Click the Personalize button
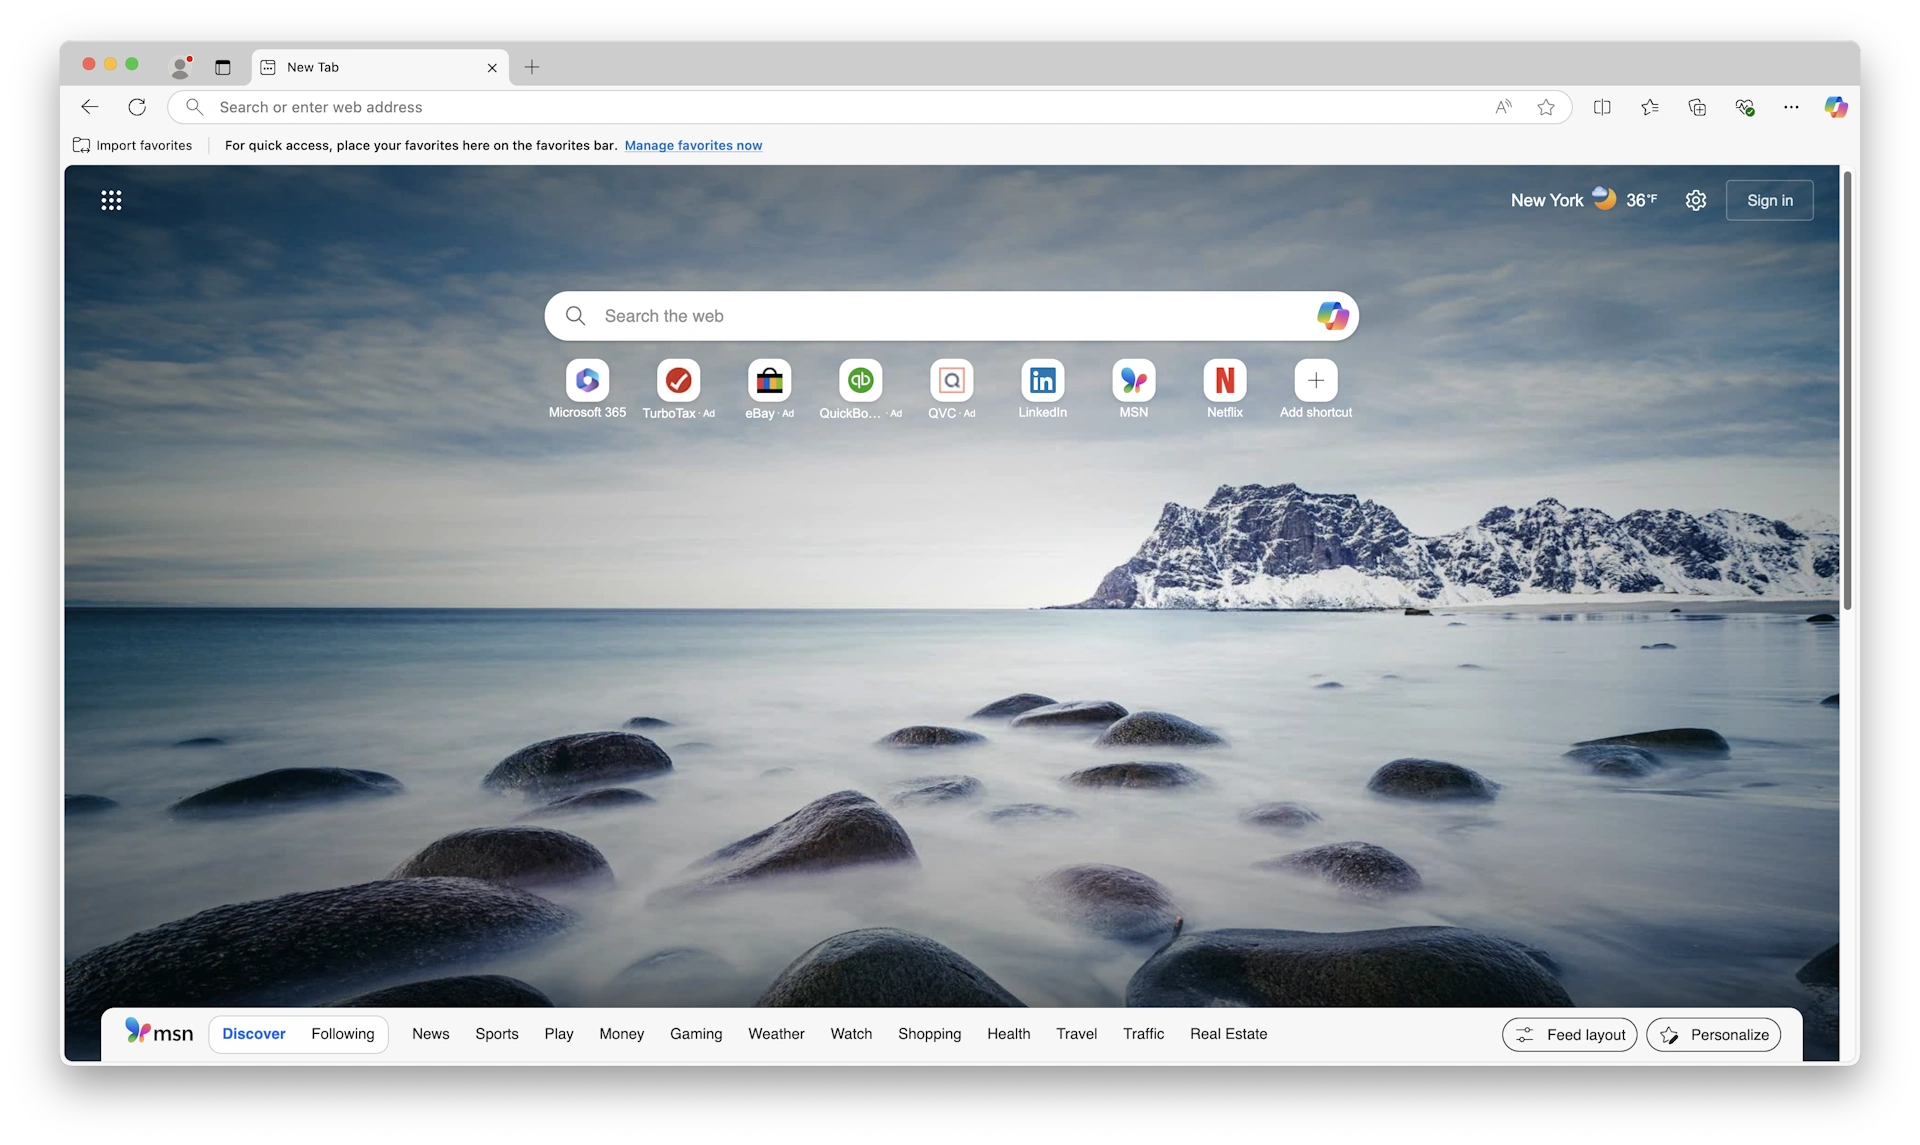The image size is (1920, 1145). click(x=1714, y=1034)
